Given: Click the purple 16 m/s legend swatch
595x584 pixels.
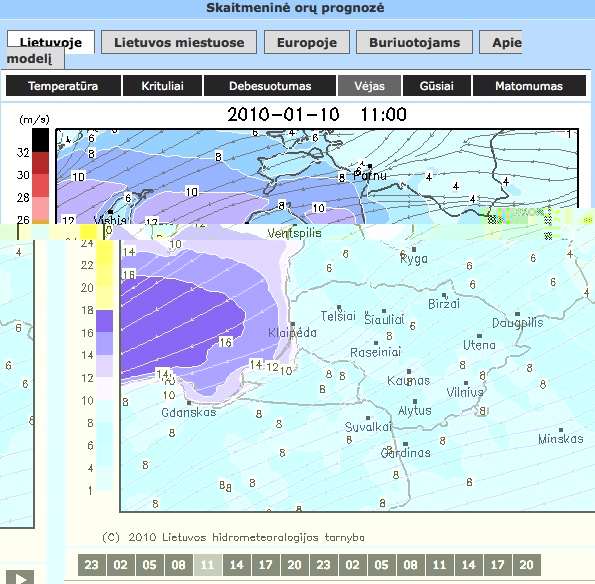Looking at the screenshot, I should click(x=104, y=321).
